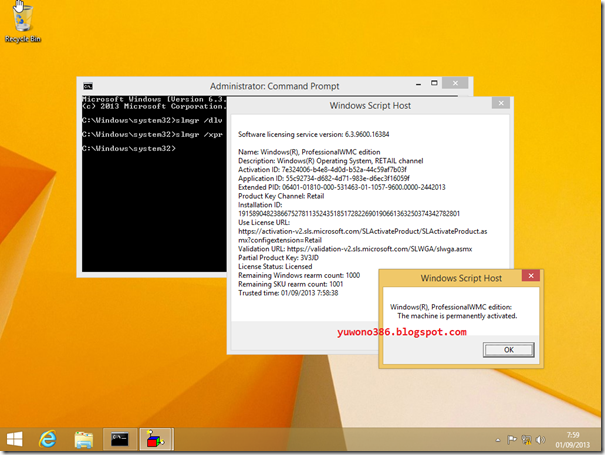The image size is (605, 455).
Task: Open the Windows Start button
Action: click(x=15, y=439)
